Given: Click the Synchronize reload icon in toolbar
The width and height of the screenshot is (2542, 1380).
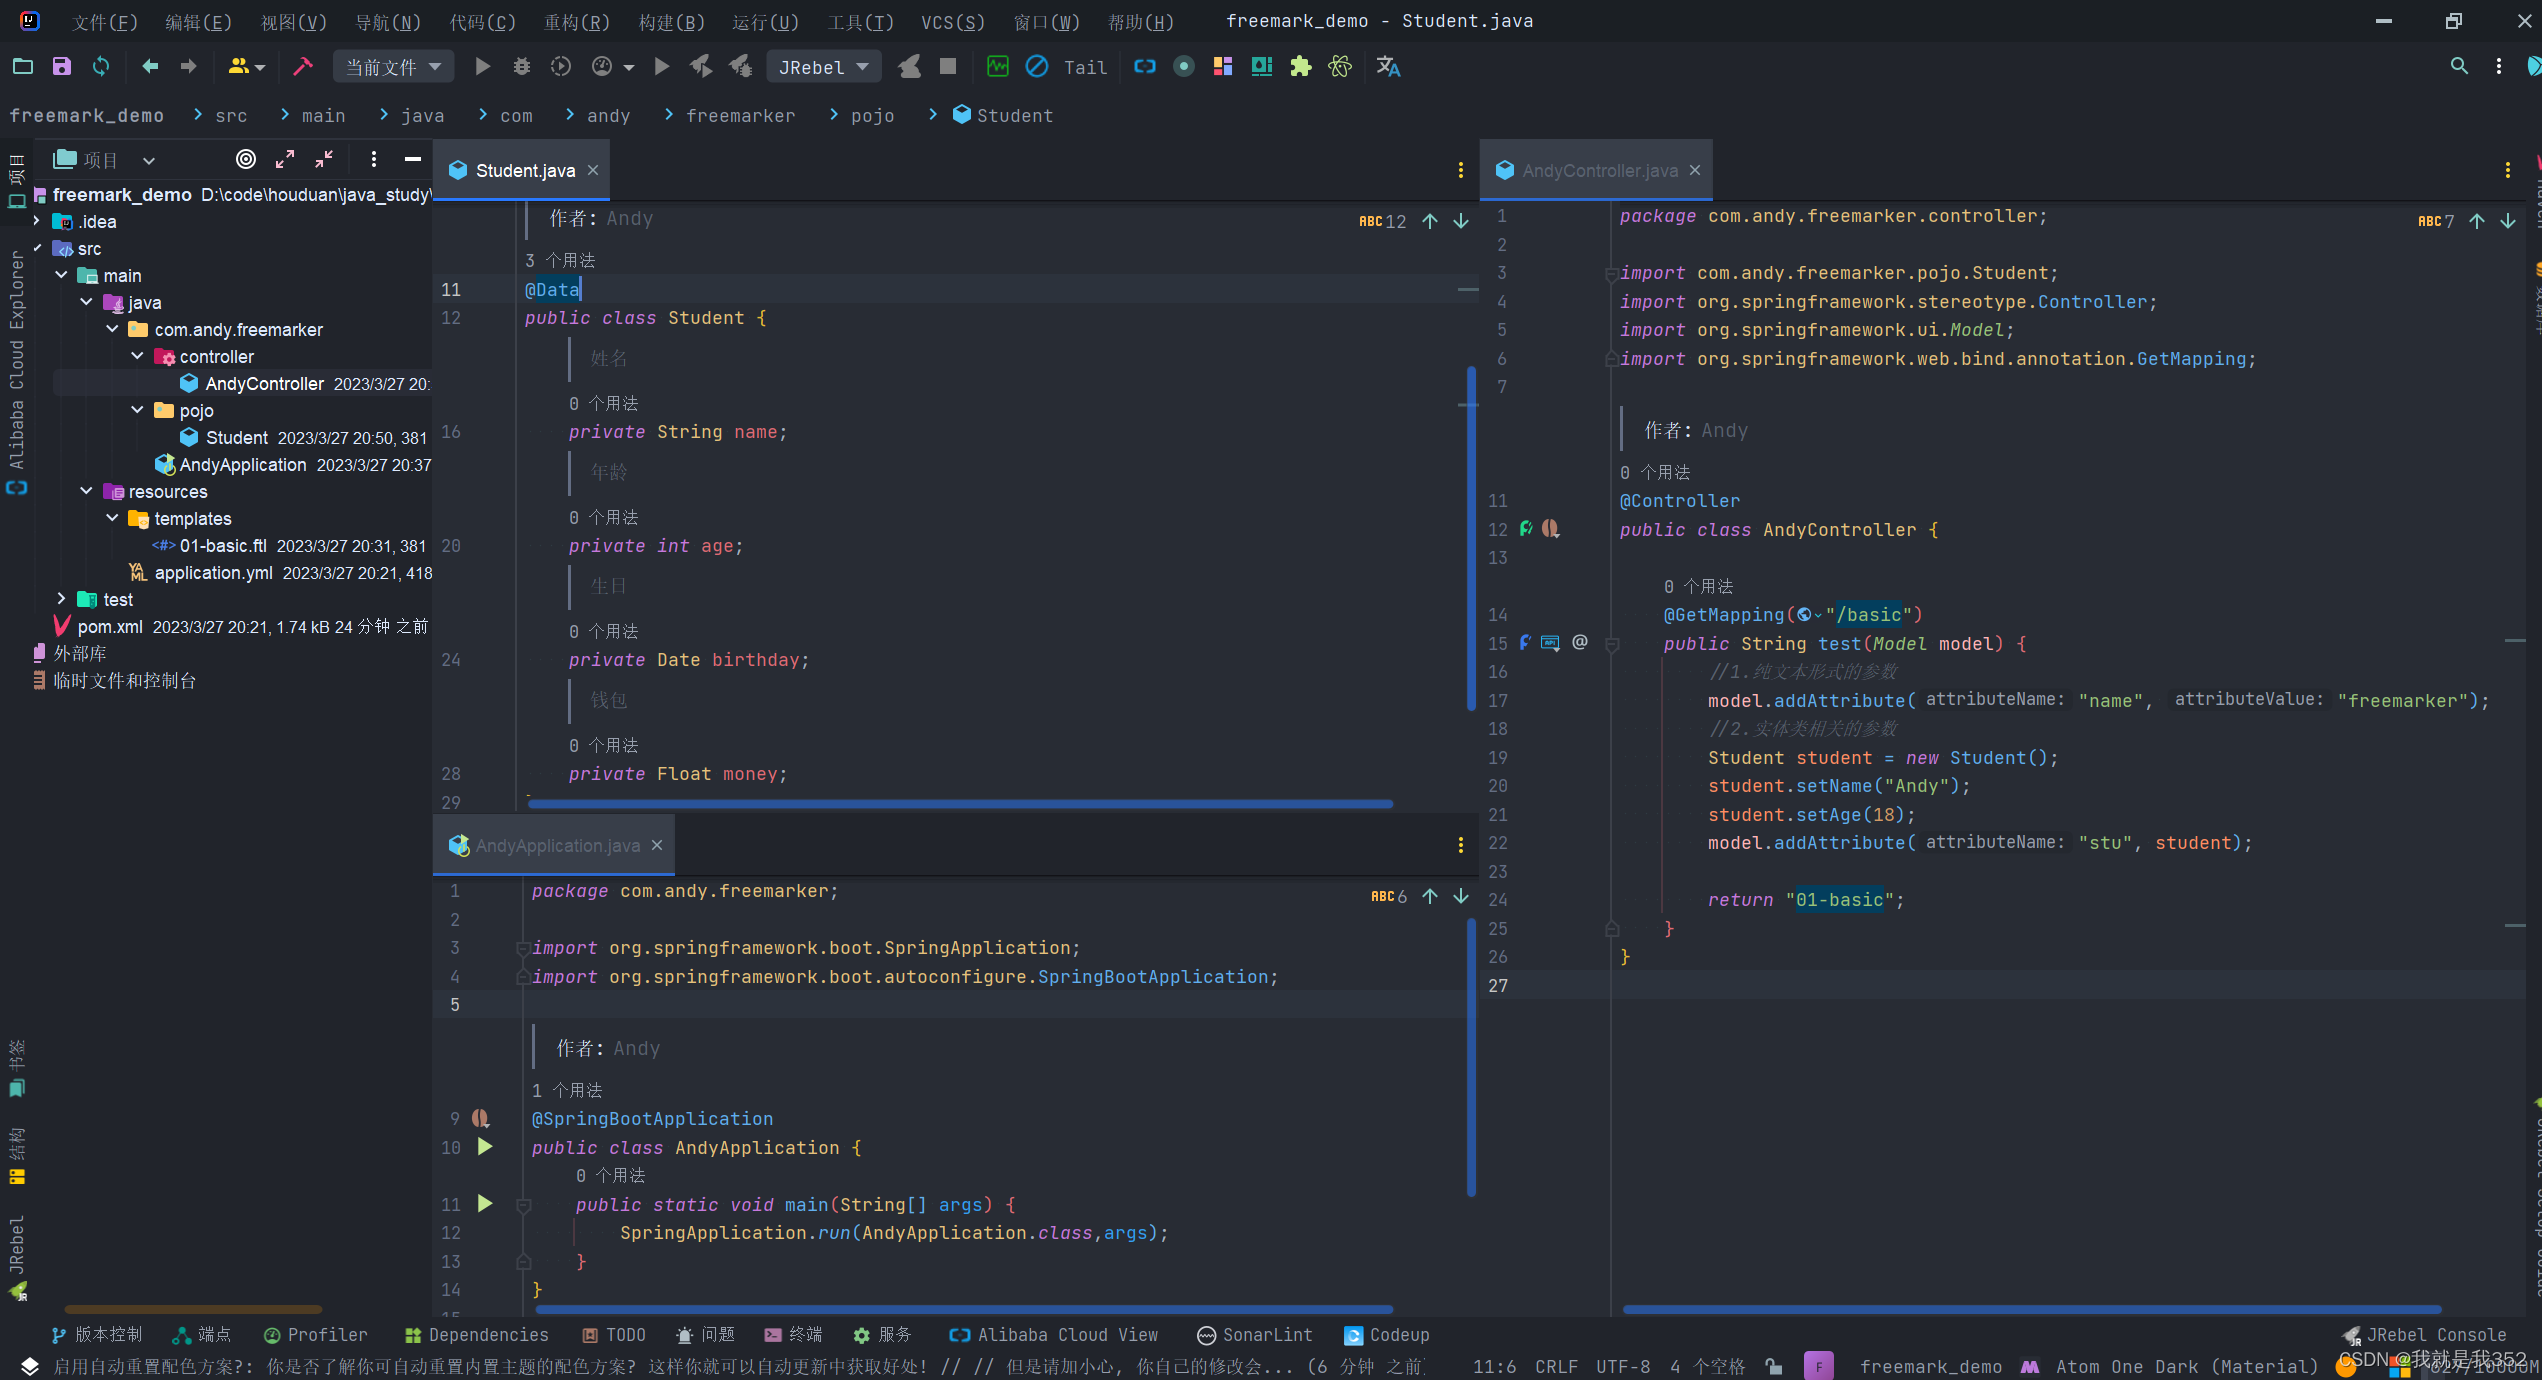Looking at the screenshot, I should pos(101,66).
